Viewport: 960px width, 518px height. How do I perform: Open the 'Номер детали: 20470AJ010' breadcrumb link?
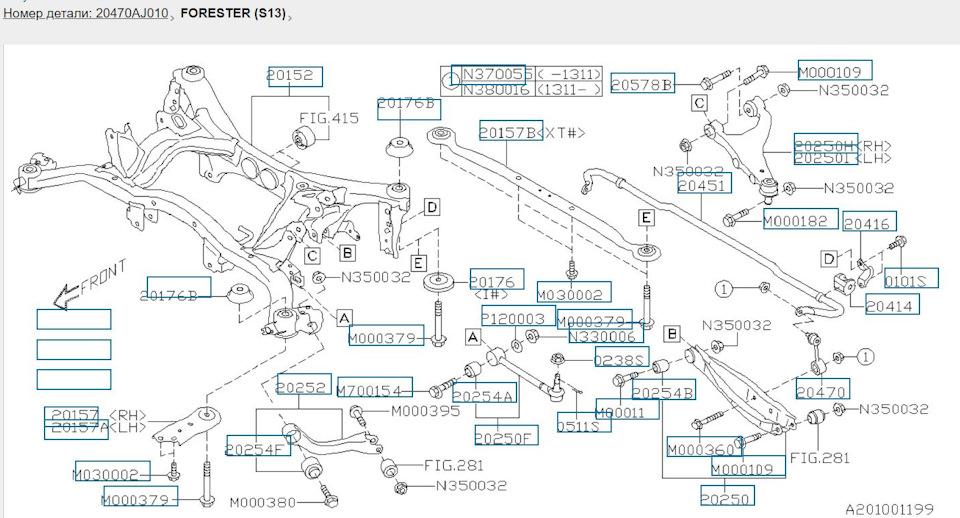click(86, 13)
